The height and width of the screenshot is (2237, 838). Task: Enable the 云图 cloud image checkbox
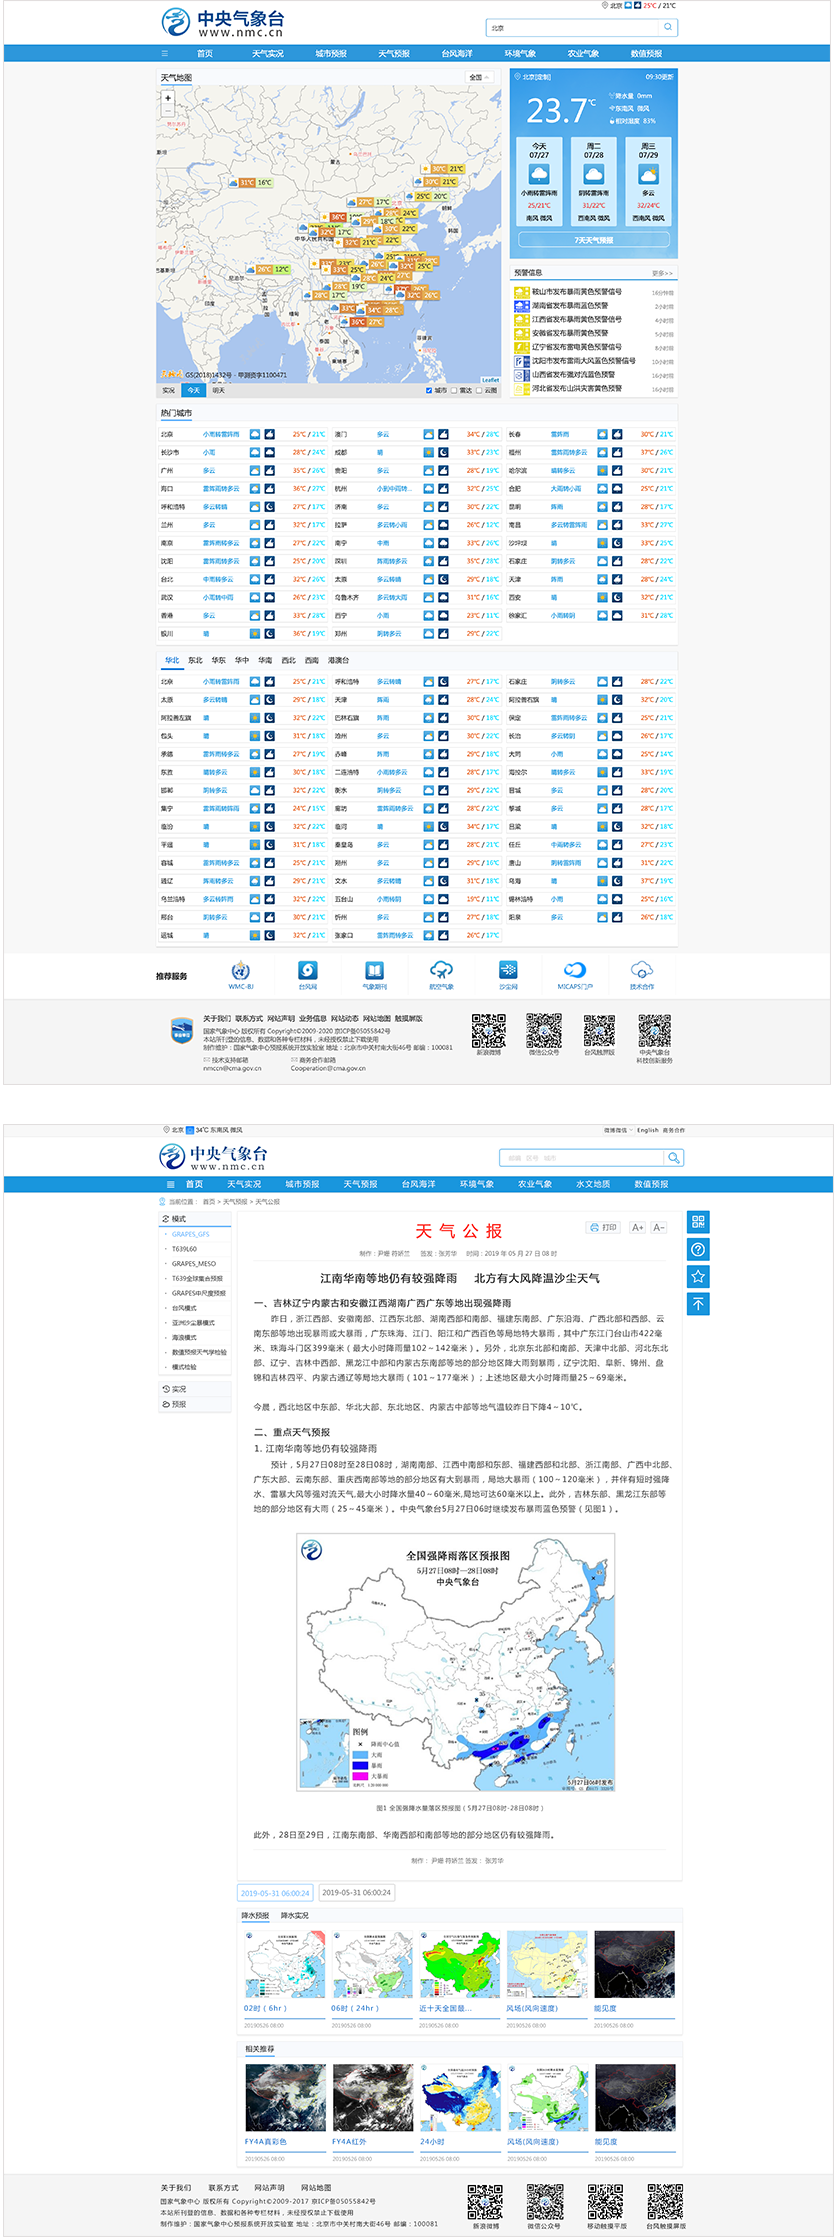click(479, 391)
